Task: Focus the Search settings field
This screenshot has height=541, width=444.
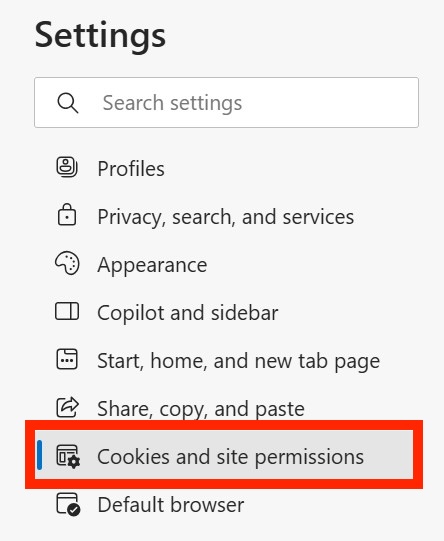Action: (226, 102)
